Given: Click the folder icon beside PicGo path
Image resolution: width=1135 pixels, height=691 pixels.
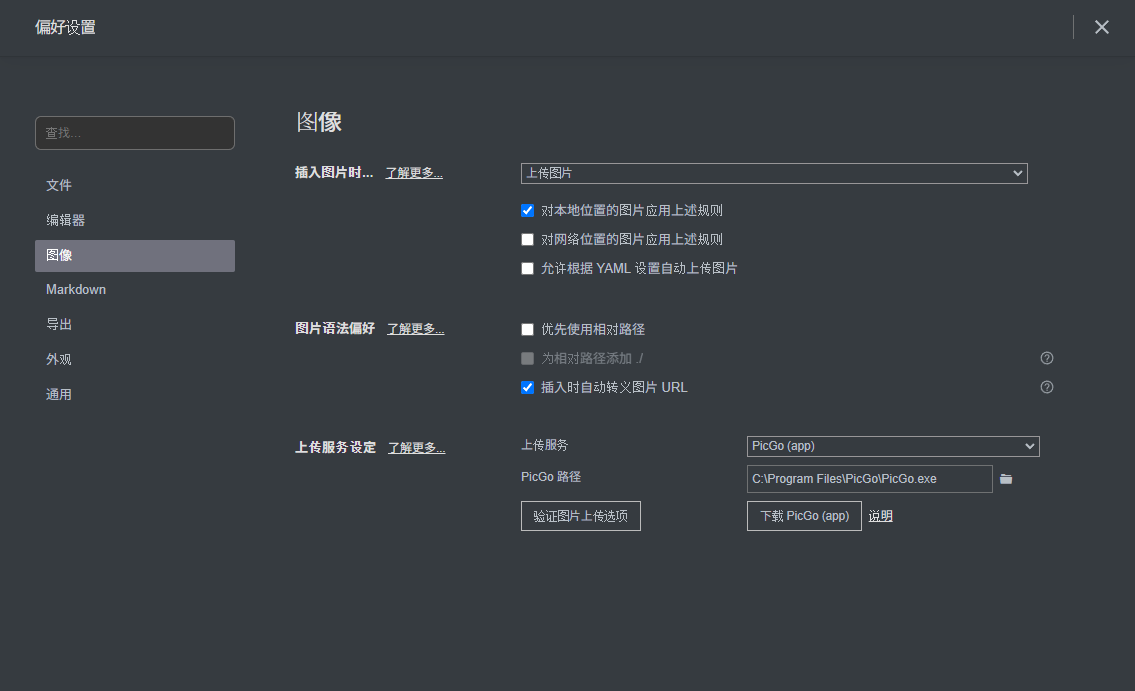Looking at the screenshot, I should [1006, 479].
